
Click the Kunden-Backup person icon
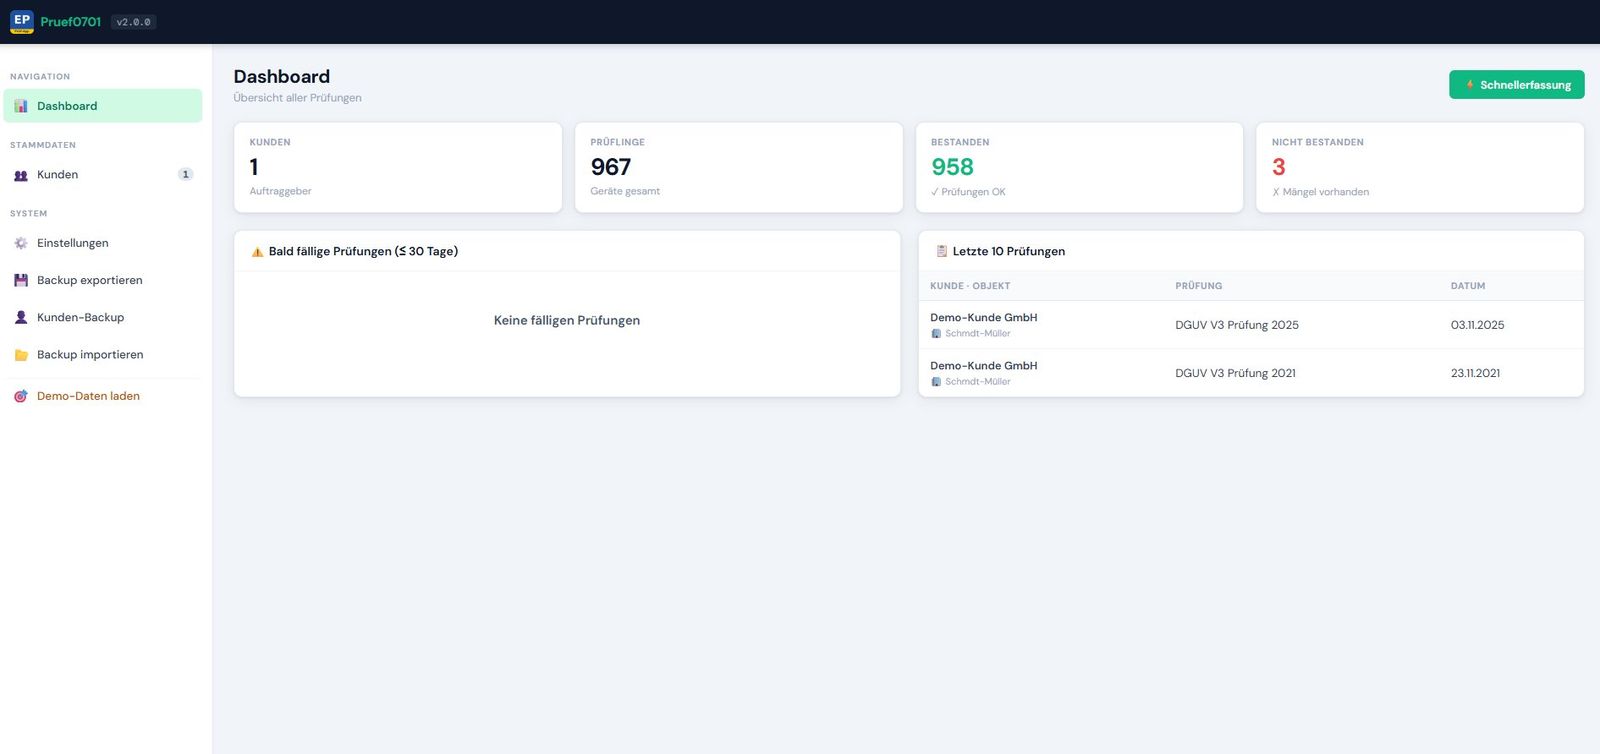click(21, 317)
